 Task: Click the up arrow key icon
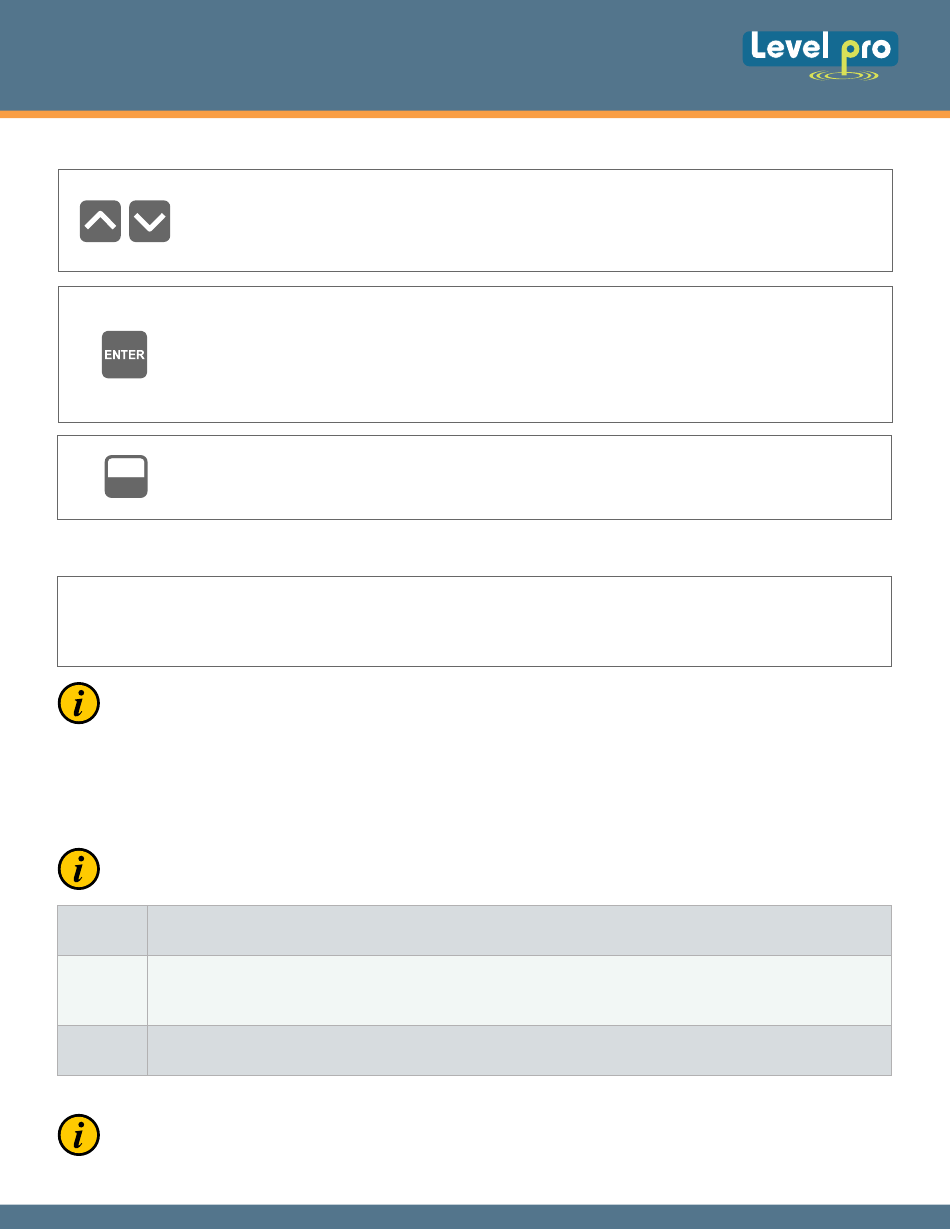(x=100, y=221)
